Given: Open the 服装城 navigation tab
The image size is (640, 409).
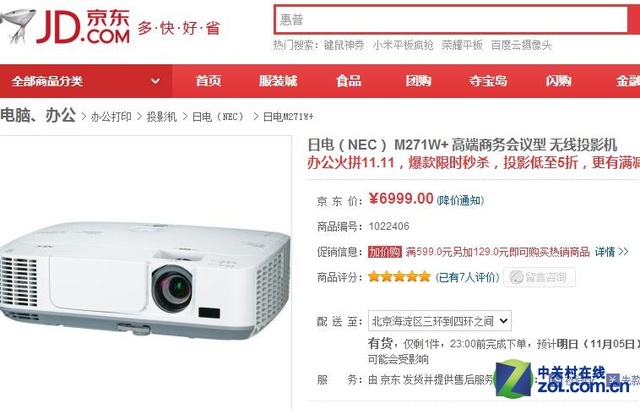Looking at the screenshot, I should pos(278,81).
